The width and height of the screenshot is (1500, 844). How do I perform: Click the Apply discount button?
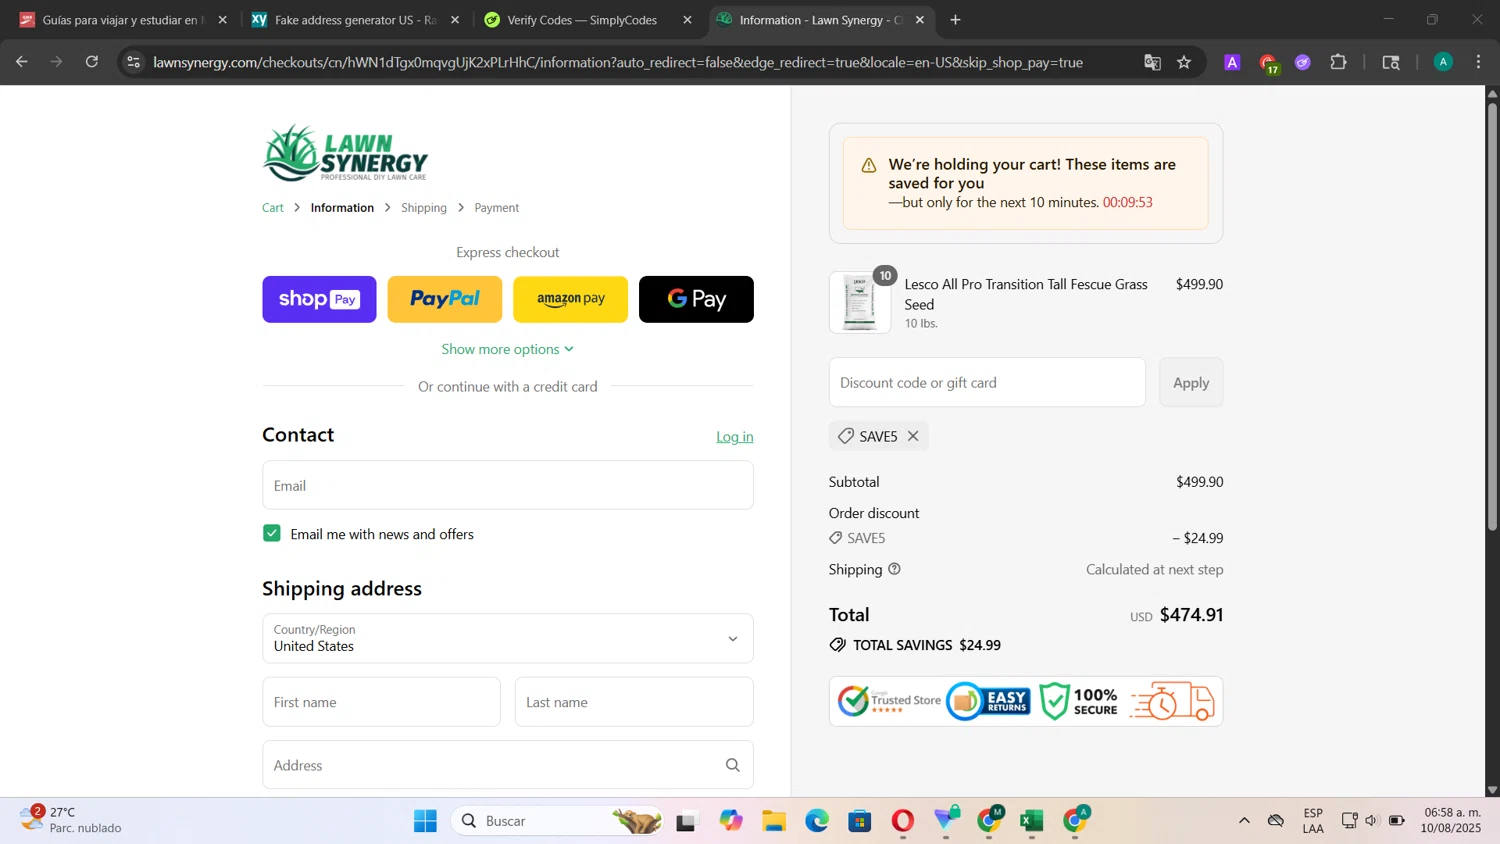tap(1191, 382)
